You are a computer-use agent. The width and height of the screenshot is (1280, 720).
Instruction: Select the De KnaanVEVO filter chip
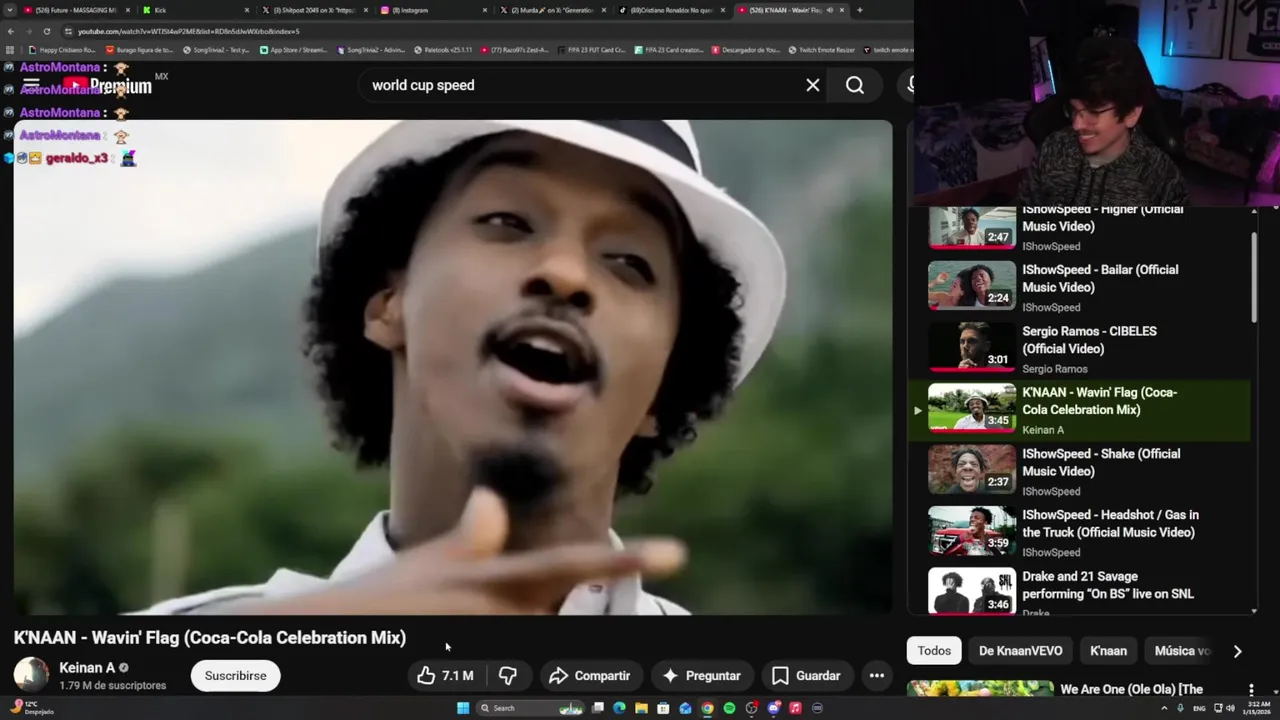pyautogui.click(x=1021, y=651)
